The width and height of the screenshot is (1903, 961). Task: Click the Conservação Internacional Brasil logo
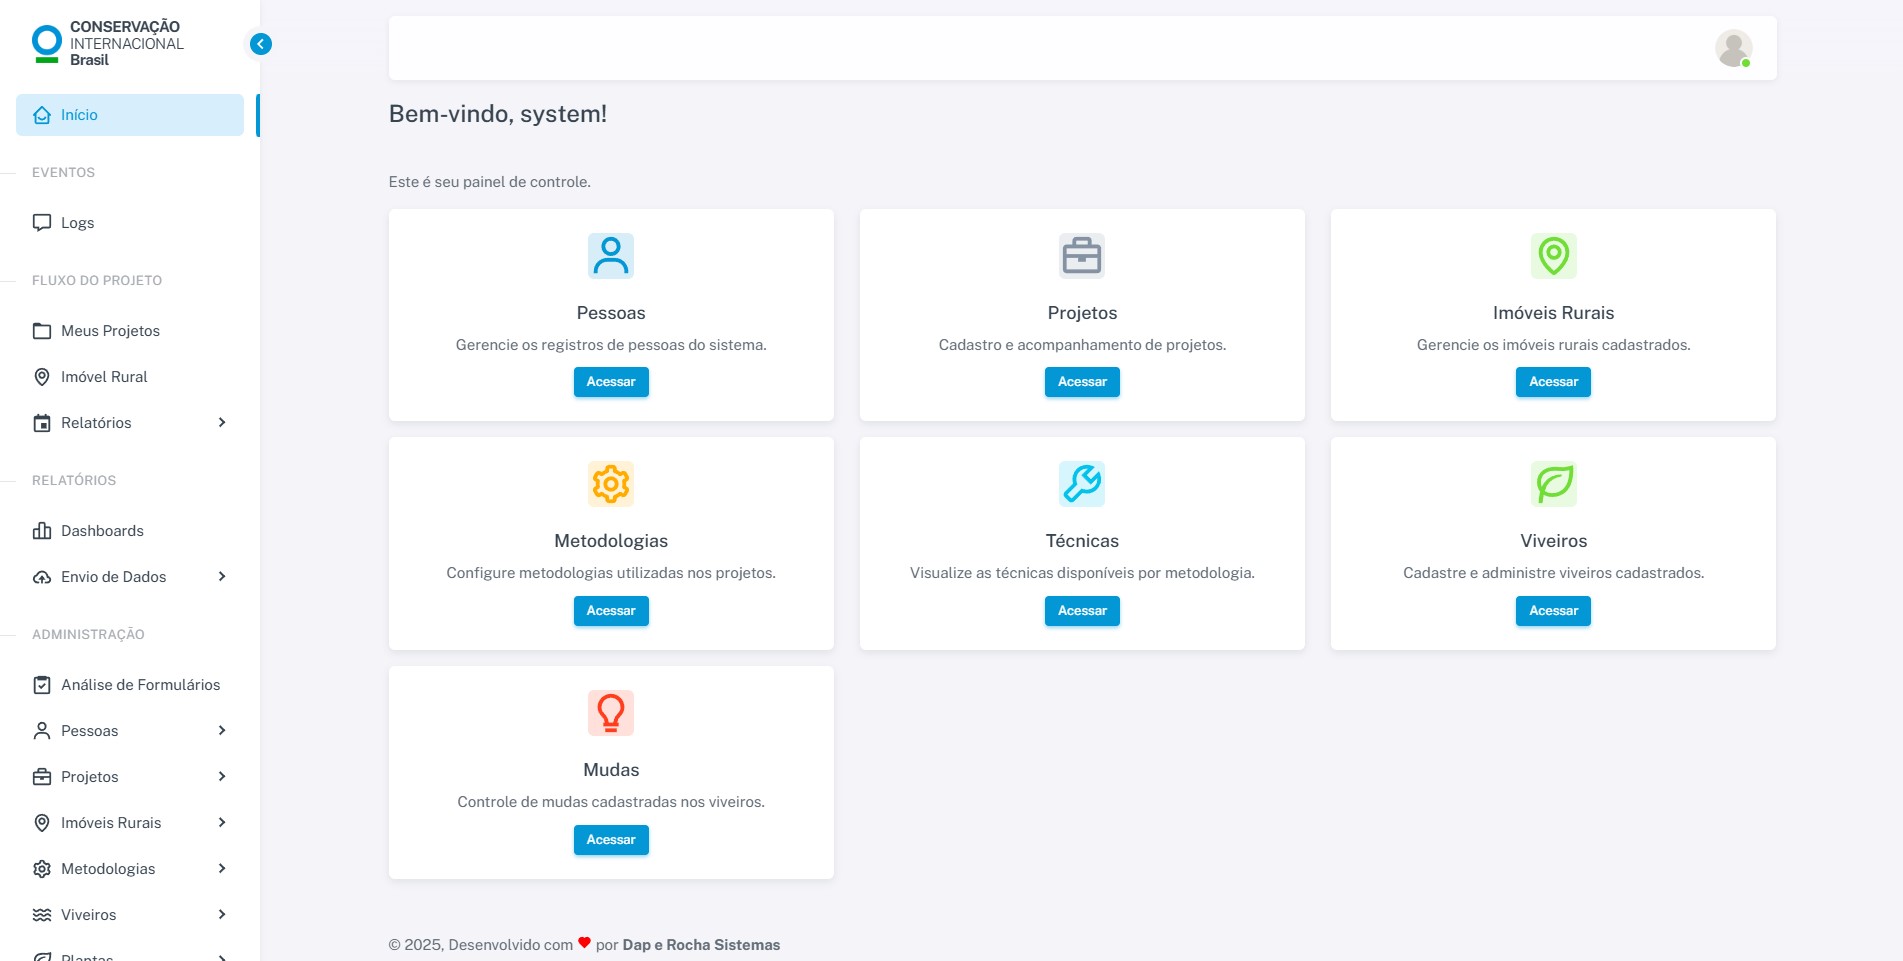(108, 44)
